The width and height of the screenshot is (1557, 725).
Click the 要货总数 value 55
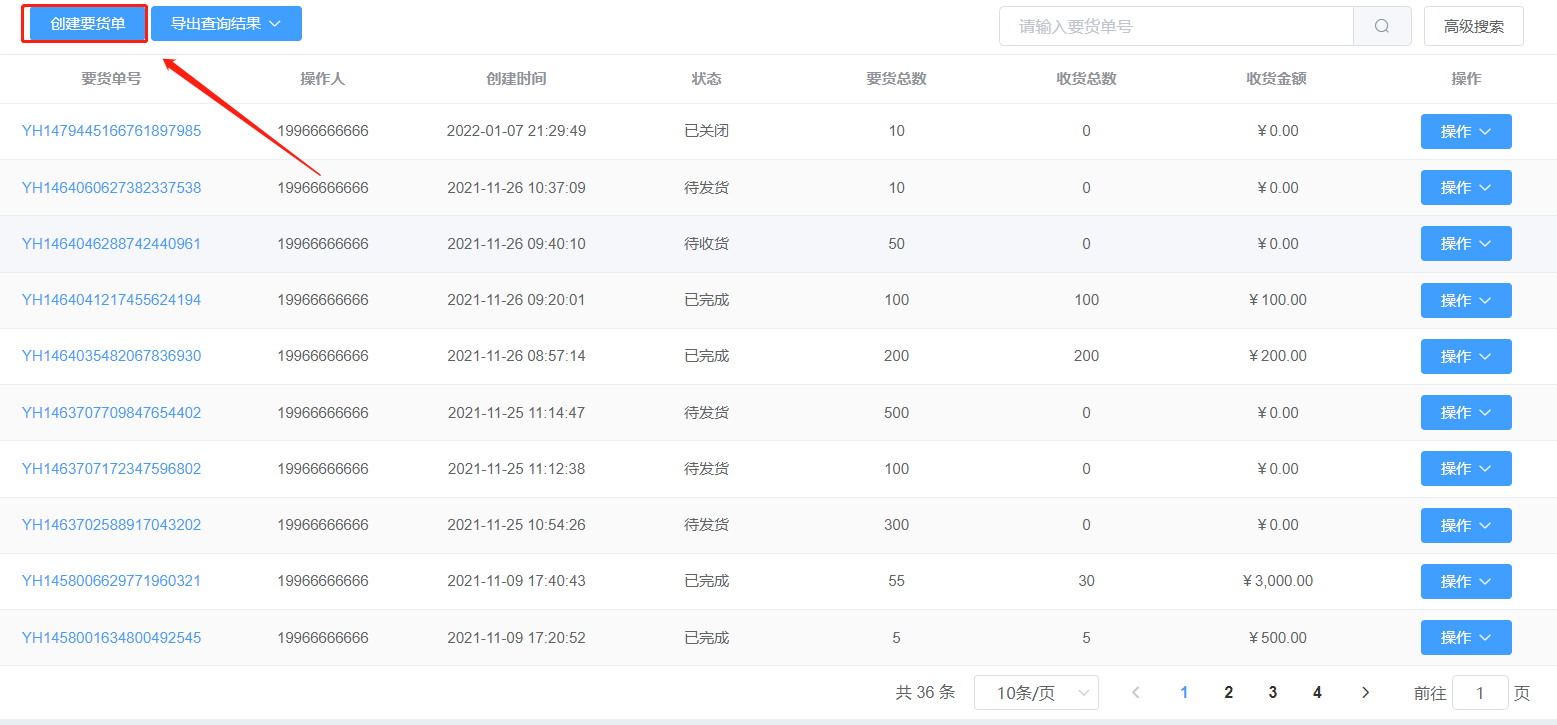click(896, 581)
